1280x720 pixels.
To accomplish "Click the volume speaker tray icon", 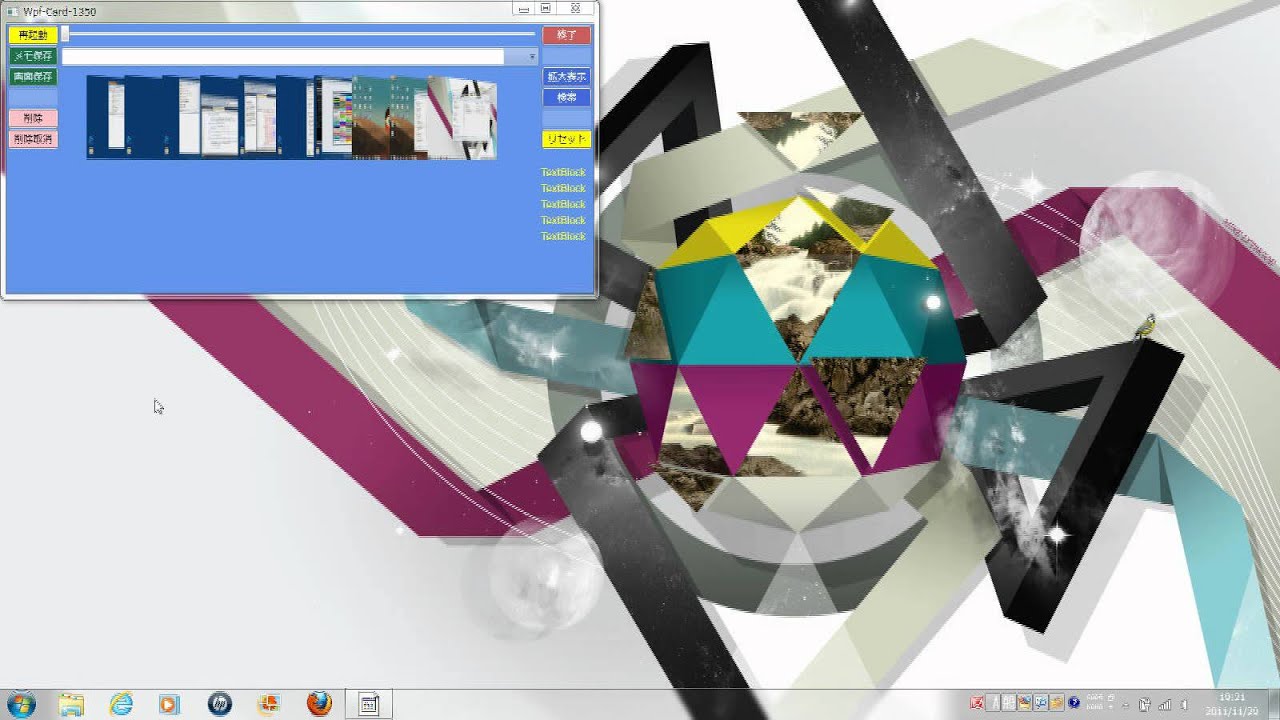I will click(x=1185, y=704).
